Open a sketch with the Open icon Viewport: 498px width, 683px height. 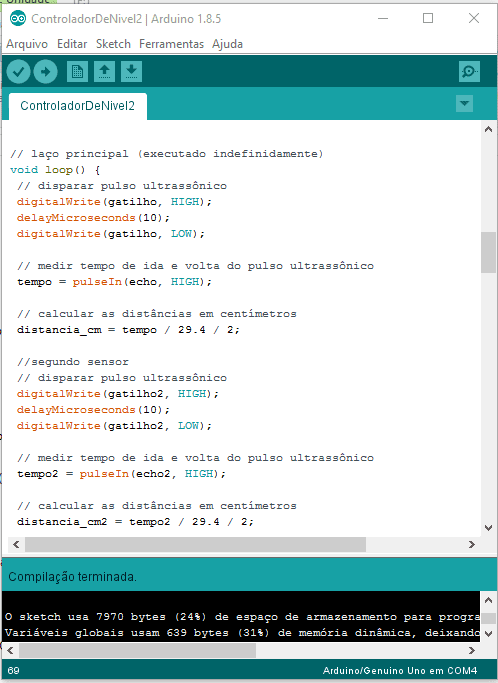point(104,71)
